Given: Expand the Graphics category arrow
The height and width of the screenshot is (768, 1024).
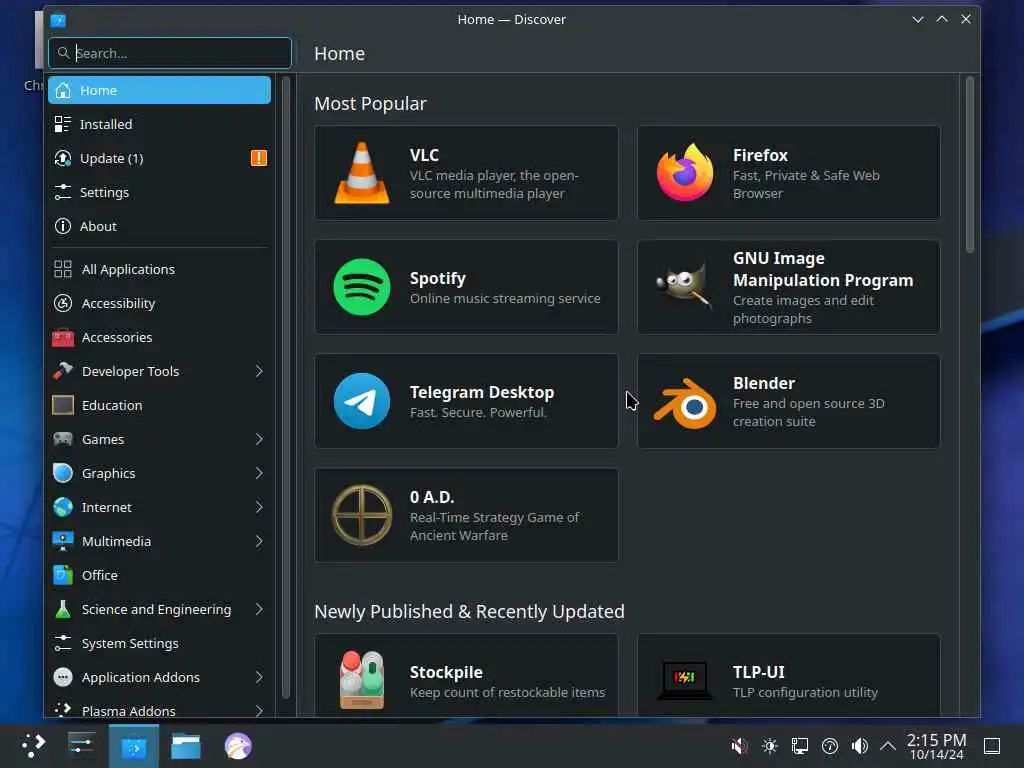Looking at the screenshot, I should (x=259, y=473).
